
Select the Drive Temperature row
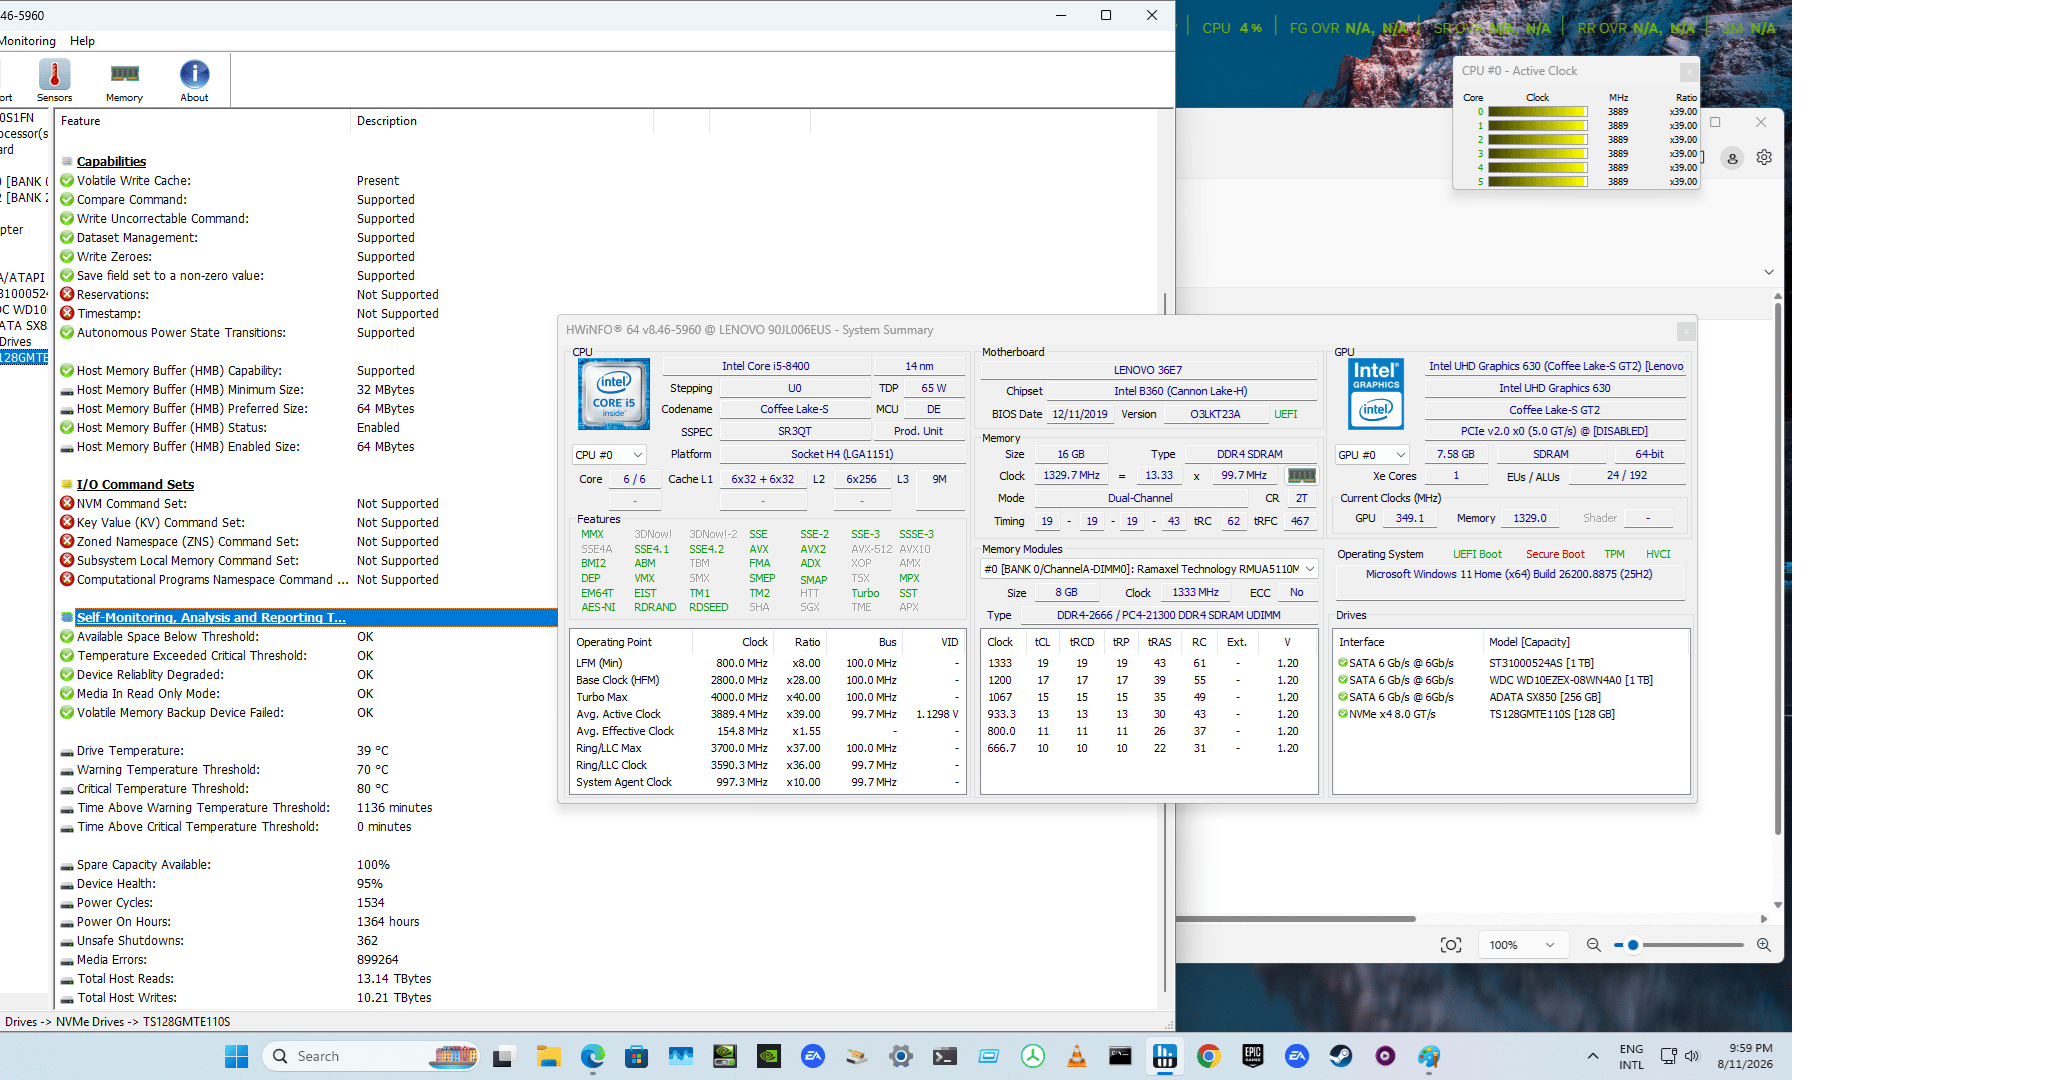pyautogui.click(x=307, y=751)
